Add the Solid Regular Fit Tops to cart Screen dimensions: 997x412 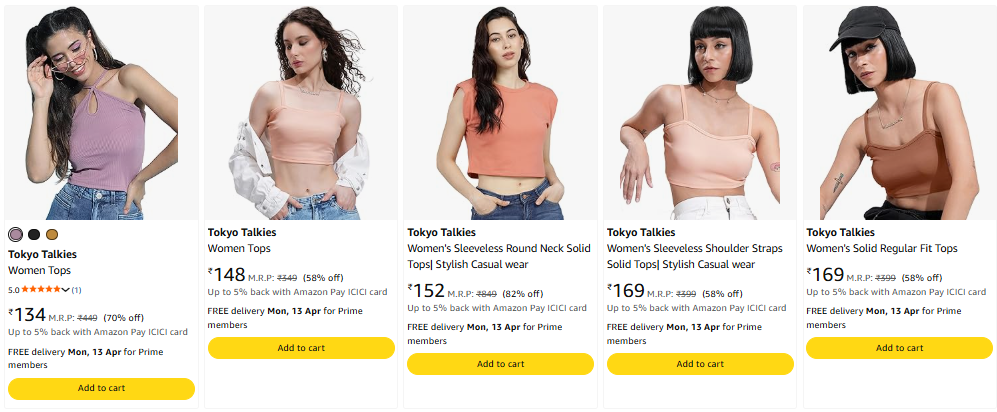coord(899,348)
